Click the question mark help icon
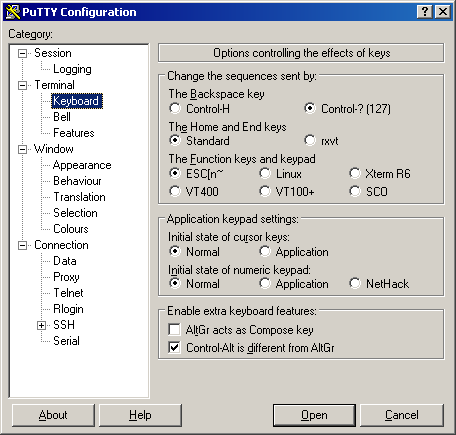Screen dimensions: 456x435 [425, 12]
